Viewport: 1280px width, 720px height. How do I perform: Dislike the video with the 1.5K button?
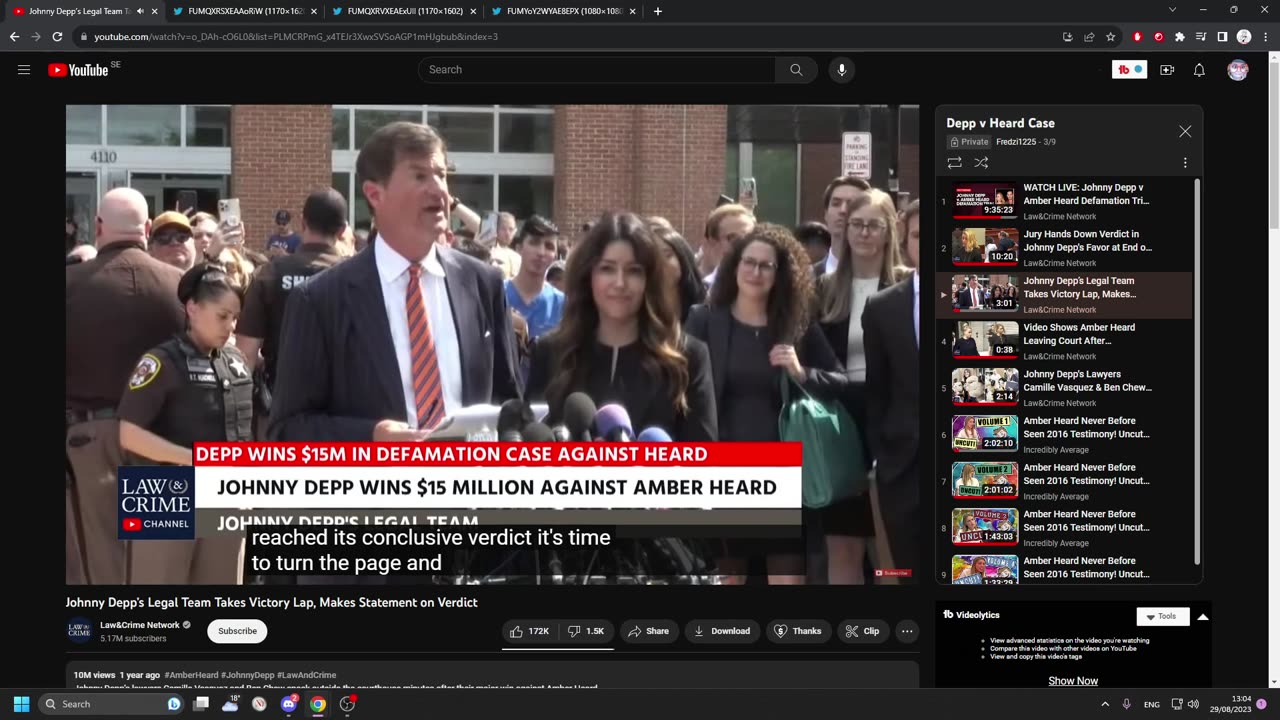click(587, 631)
